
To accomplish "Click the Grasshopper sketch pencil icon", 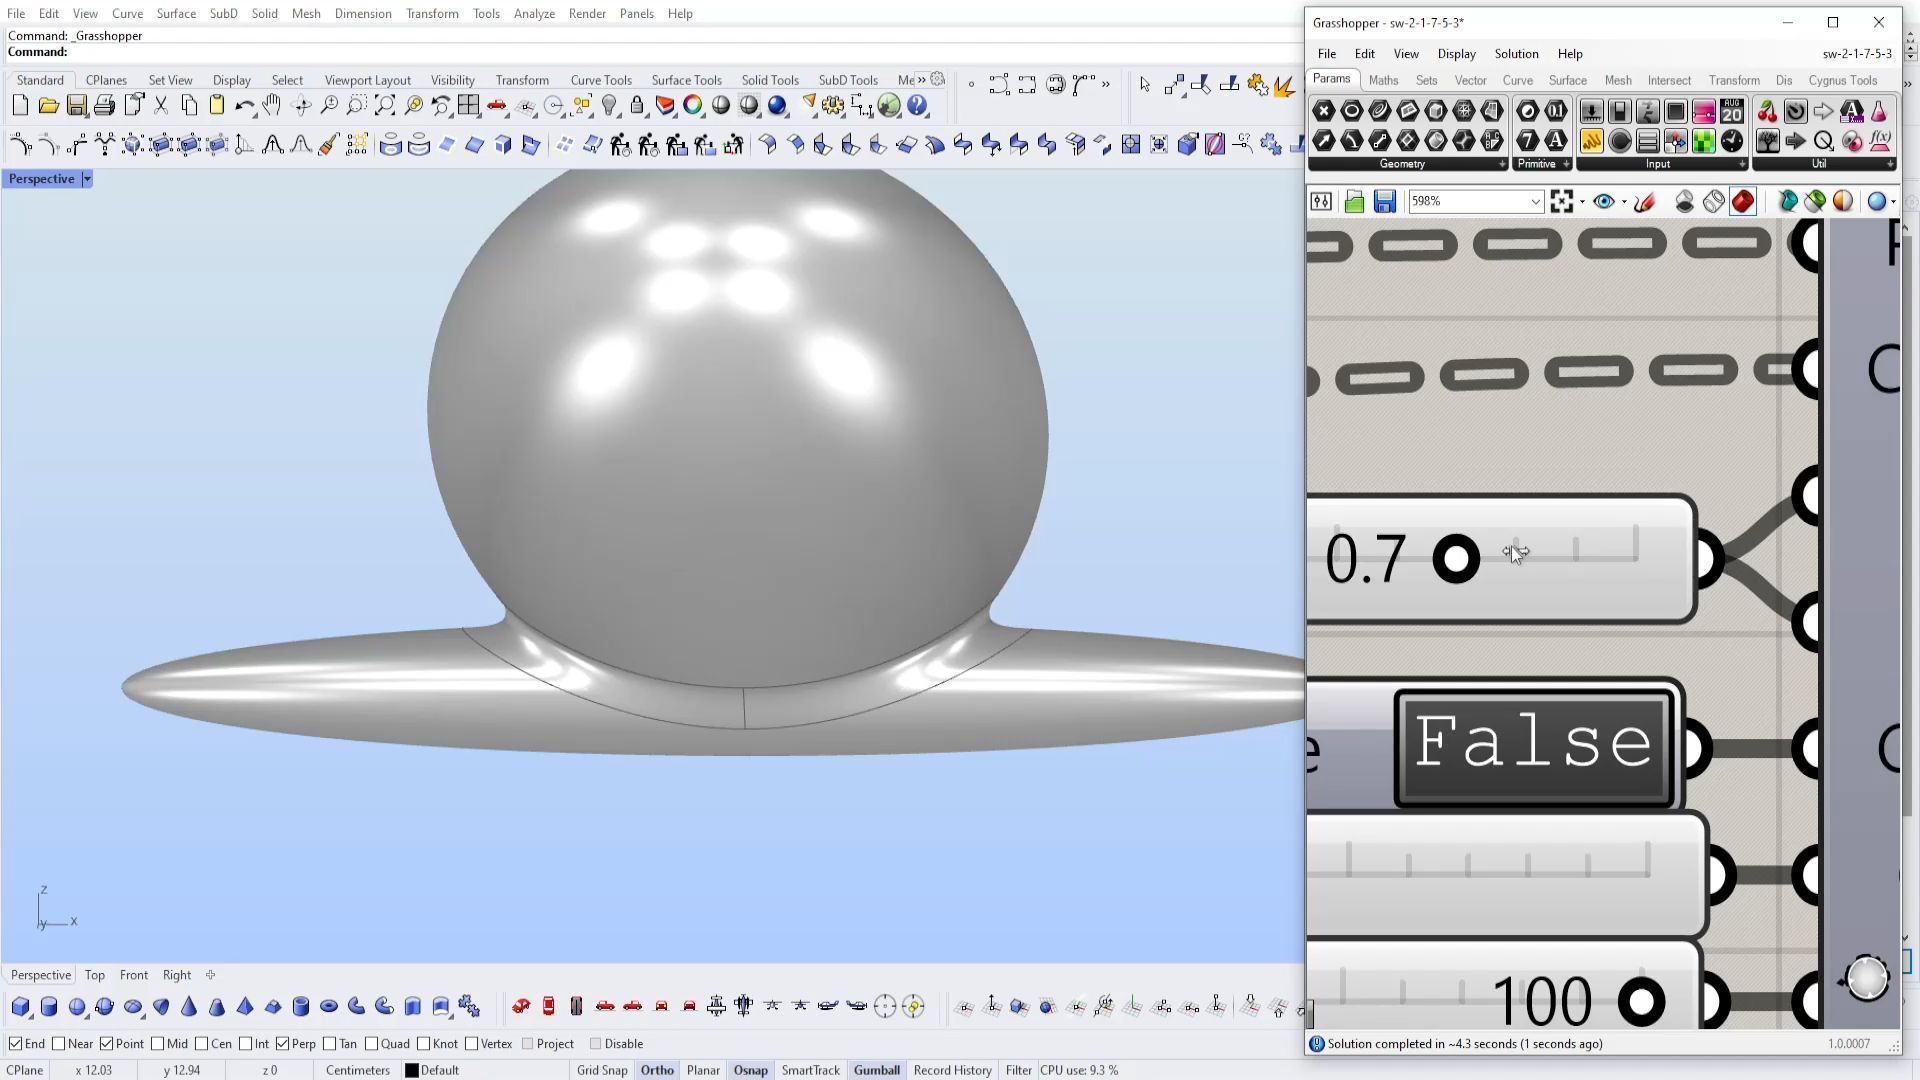I will coord(1644,202).
